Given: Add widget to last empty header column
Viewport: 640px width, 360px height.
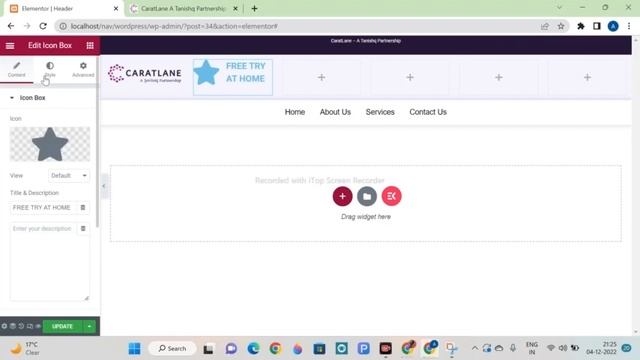Looking at the screenshot, I should click(587, 77).
